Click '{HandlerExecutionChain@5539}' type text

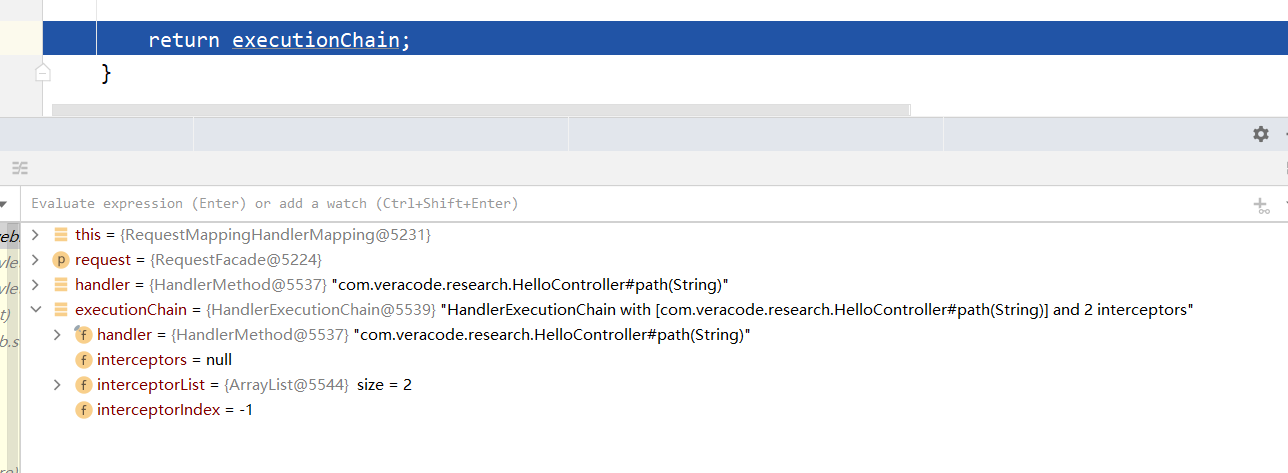[x=321, y=310]
